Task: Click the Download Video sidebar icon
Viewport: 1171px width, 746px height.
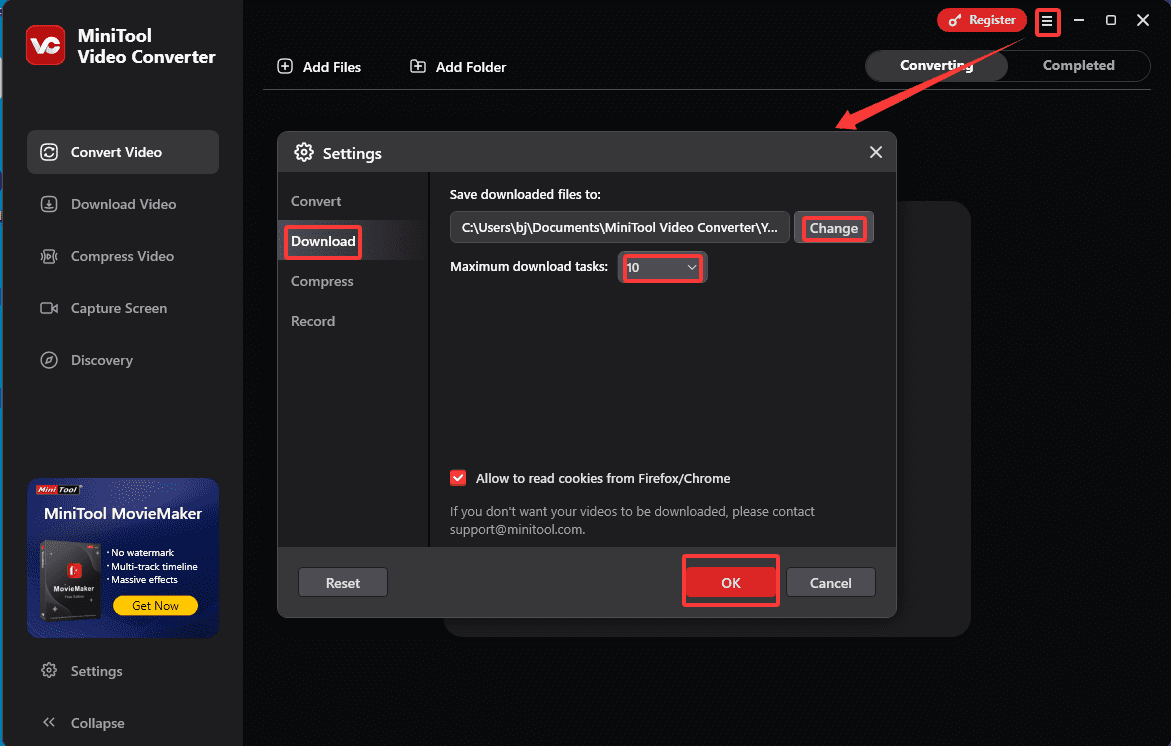Action: pyautogui.click(x=49, y=204)
